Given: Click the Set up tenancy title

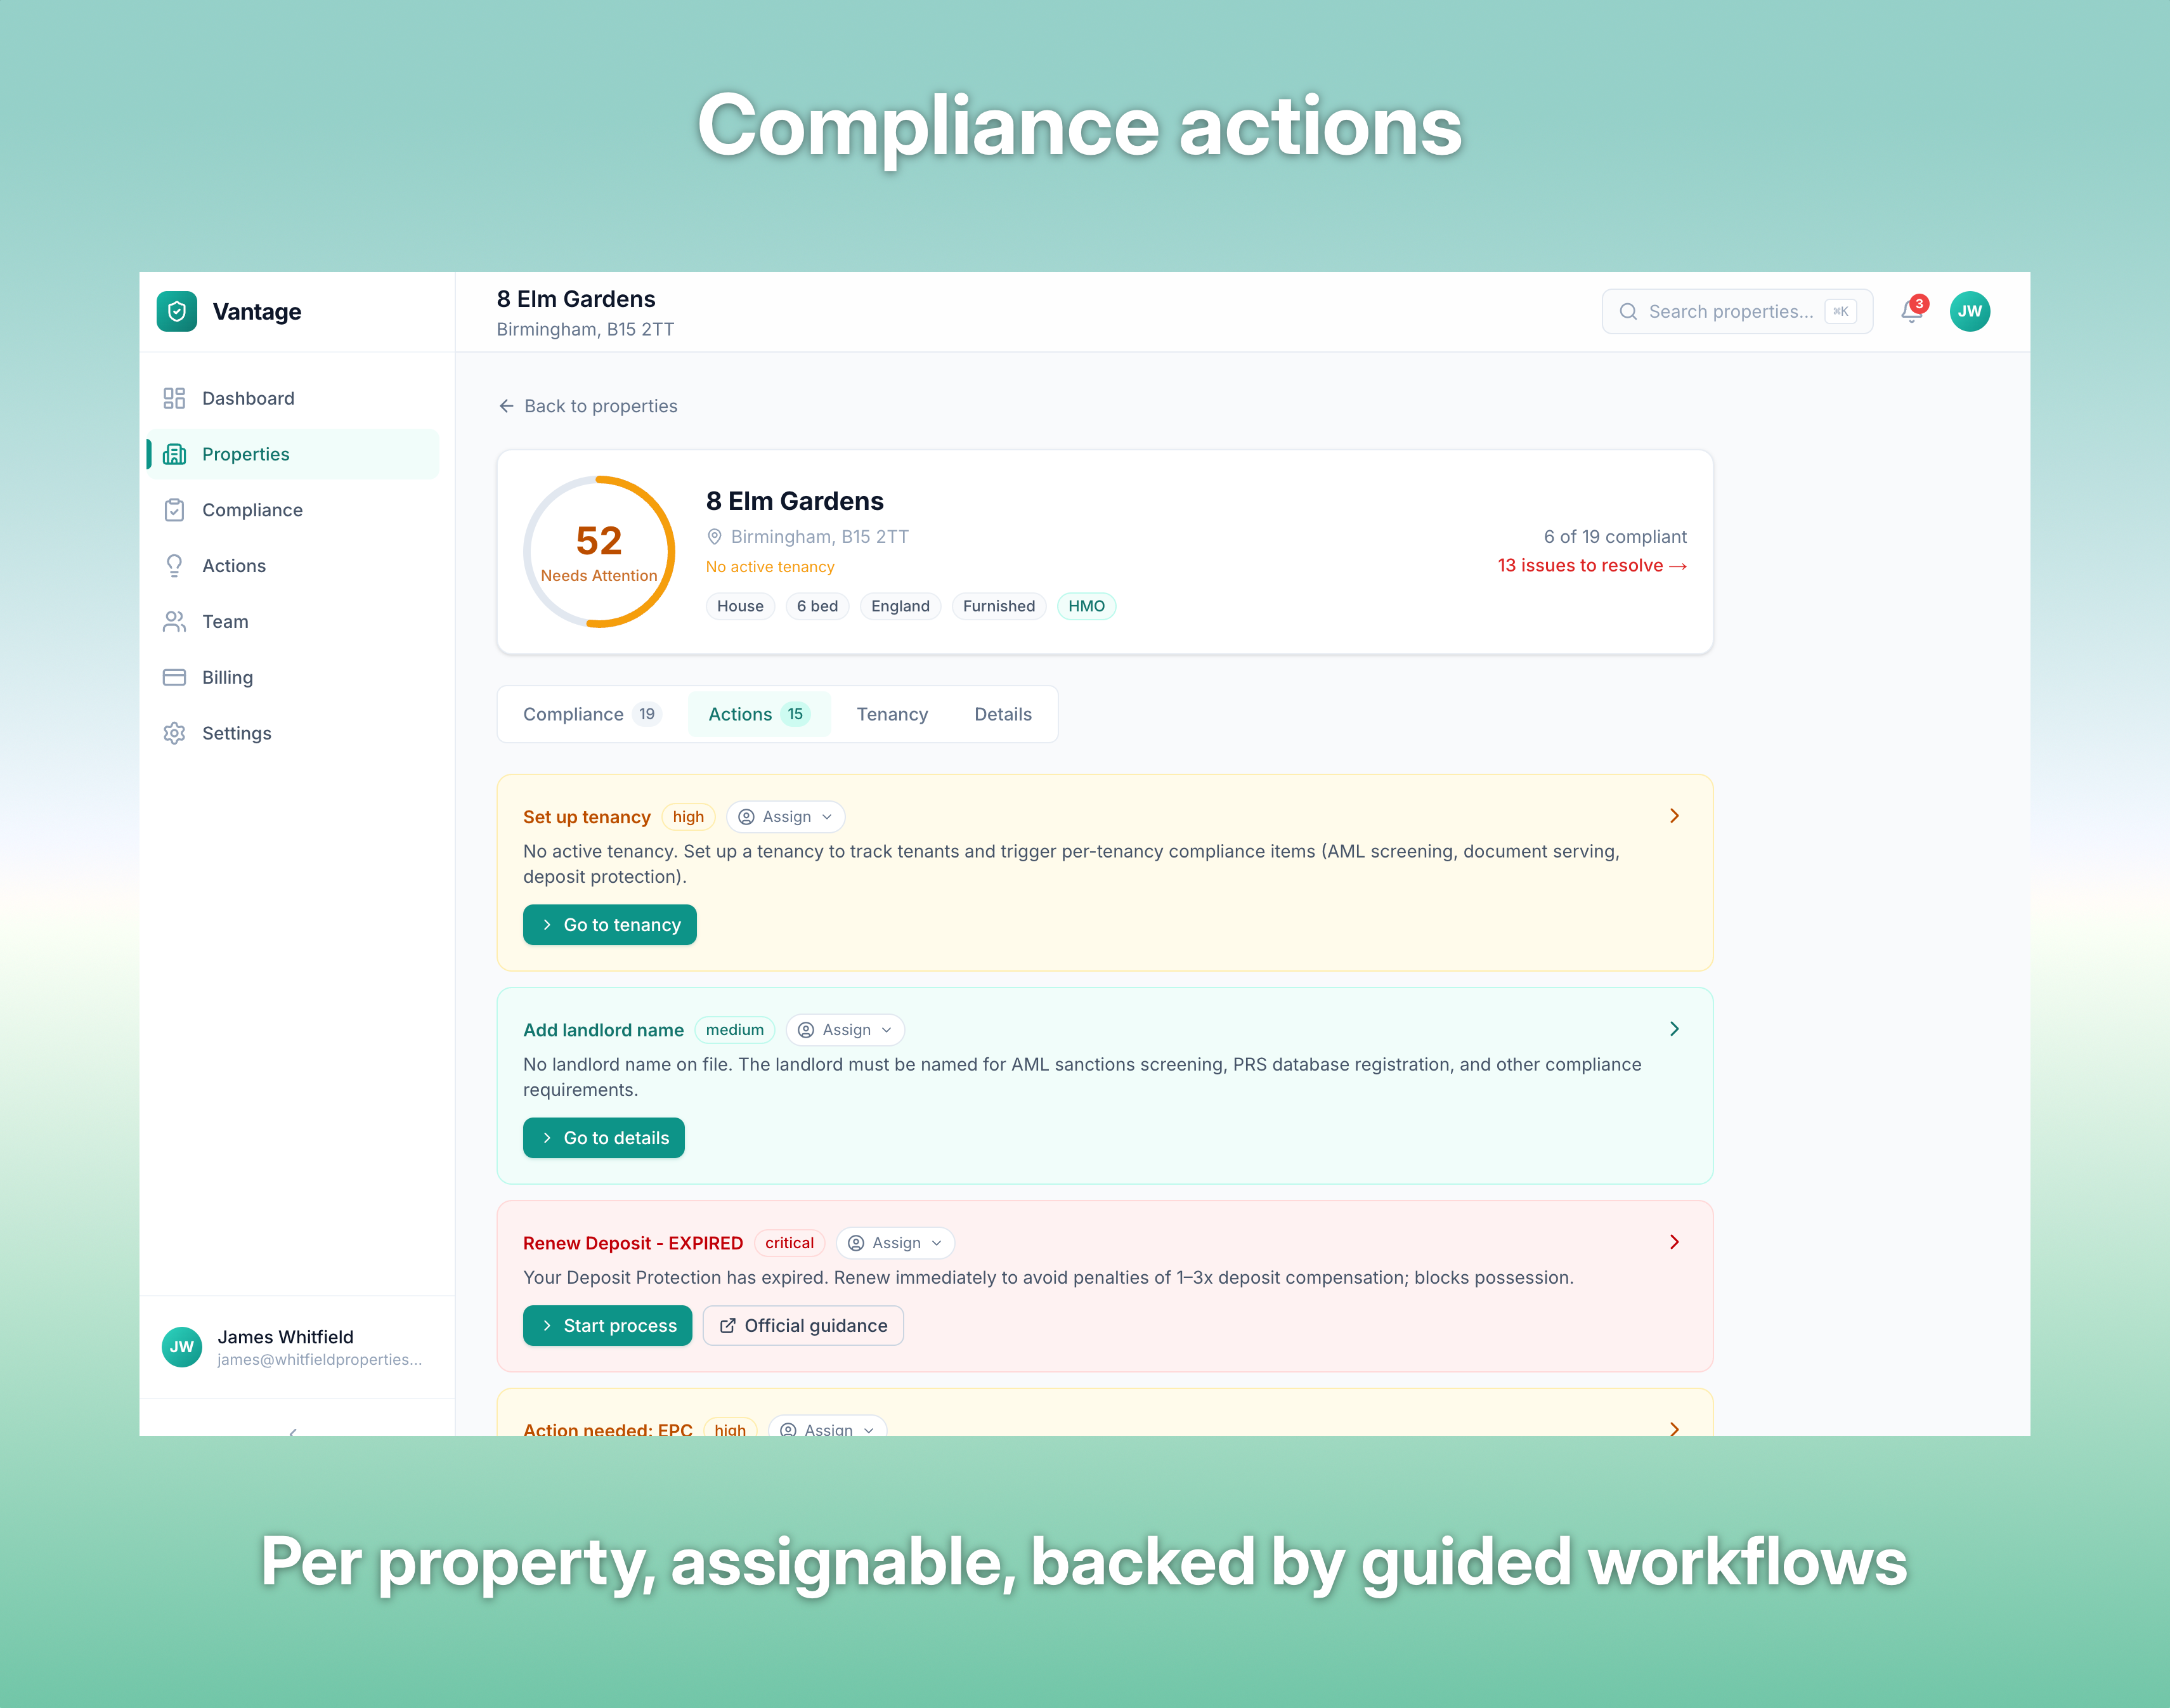Looking at the screenshot, I should click(587, 817).
